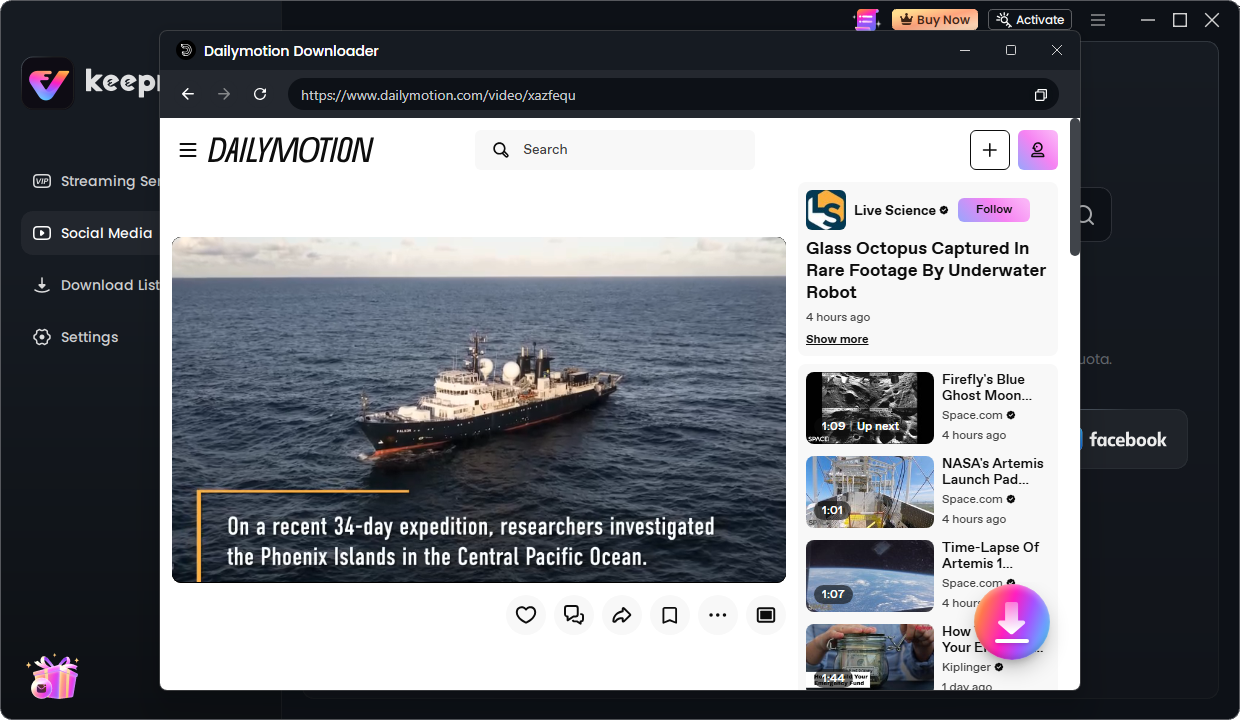Open the Live Science channel name

coord(895,210)
